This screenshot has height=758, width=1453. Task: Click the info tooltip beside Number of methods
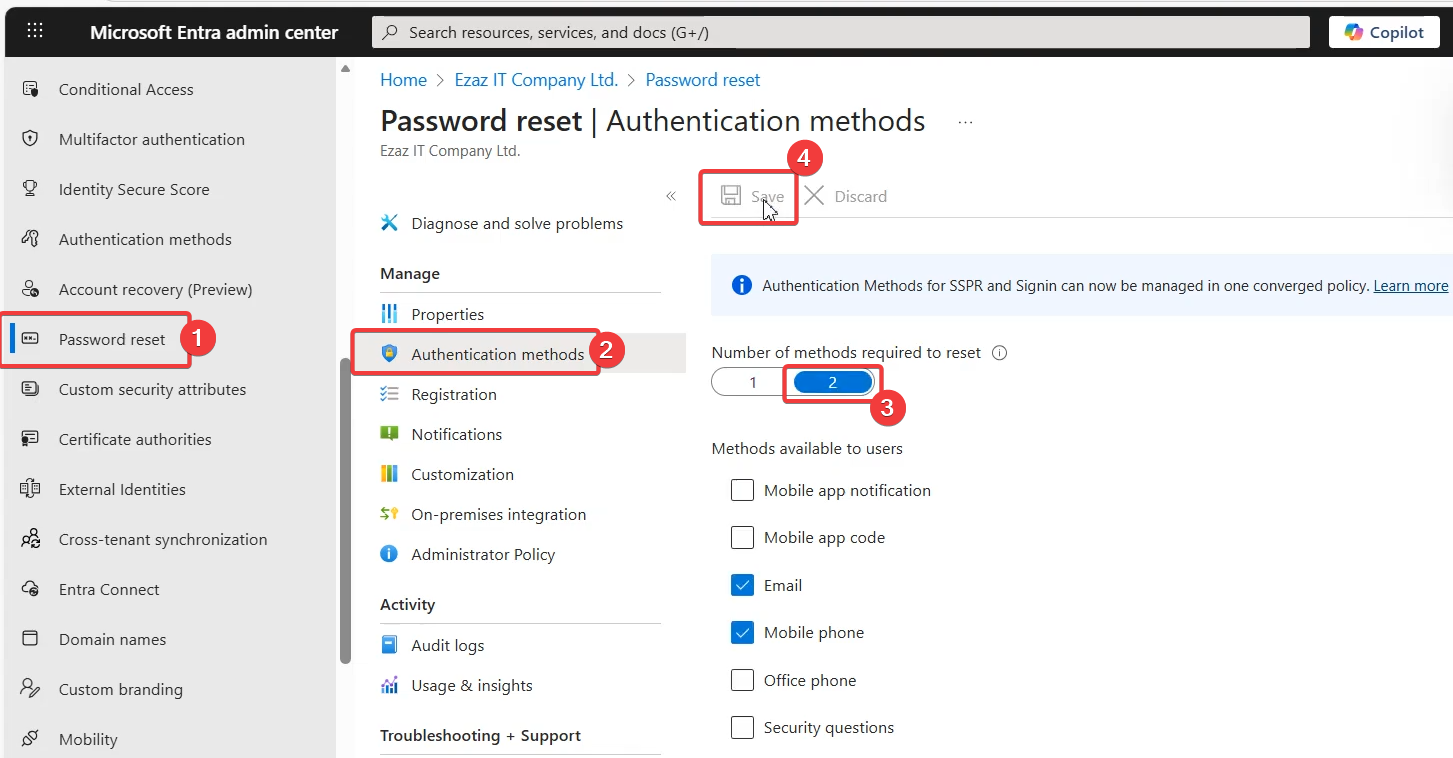999,353
